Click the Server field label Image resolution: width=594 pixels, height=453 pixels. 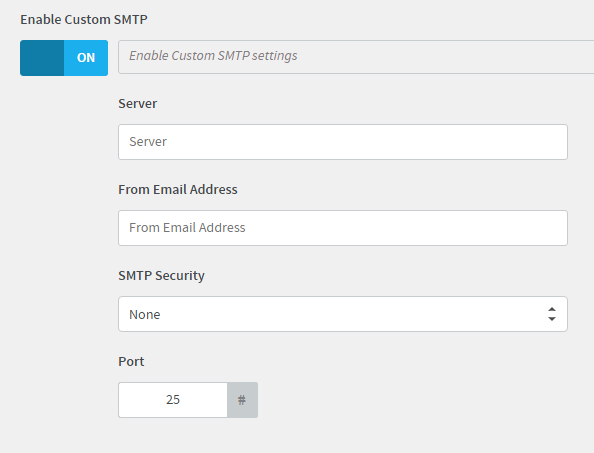pyautogui.click(x=138, y=103)
